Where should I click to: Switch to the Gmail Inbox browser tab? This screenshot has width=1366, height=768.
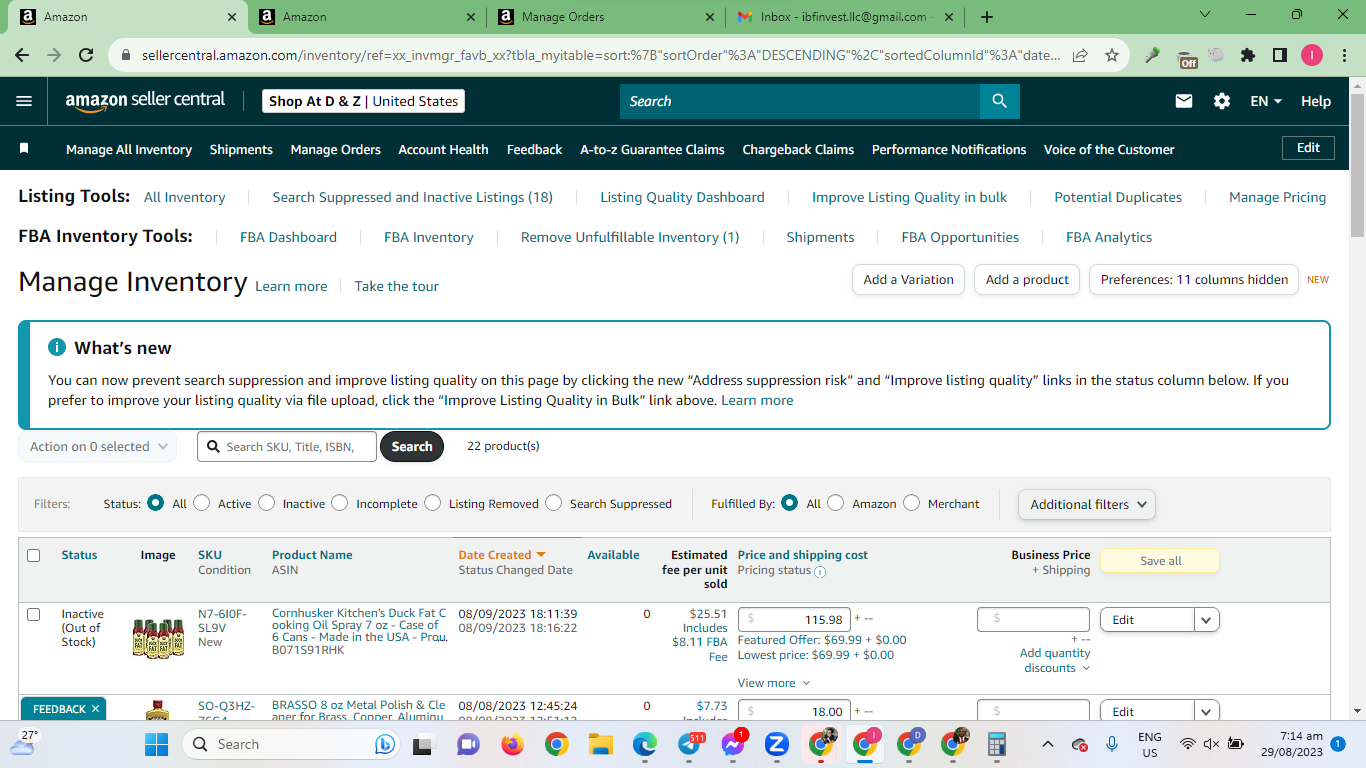(x=846, y=17)
